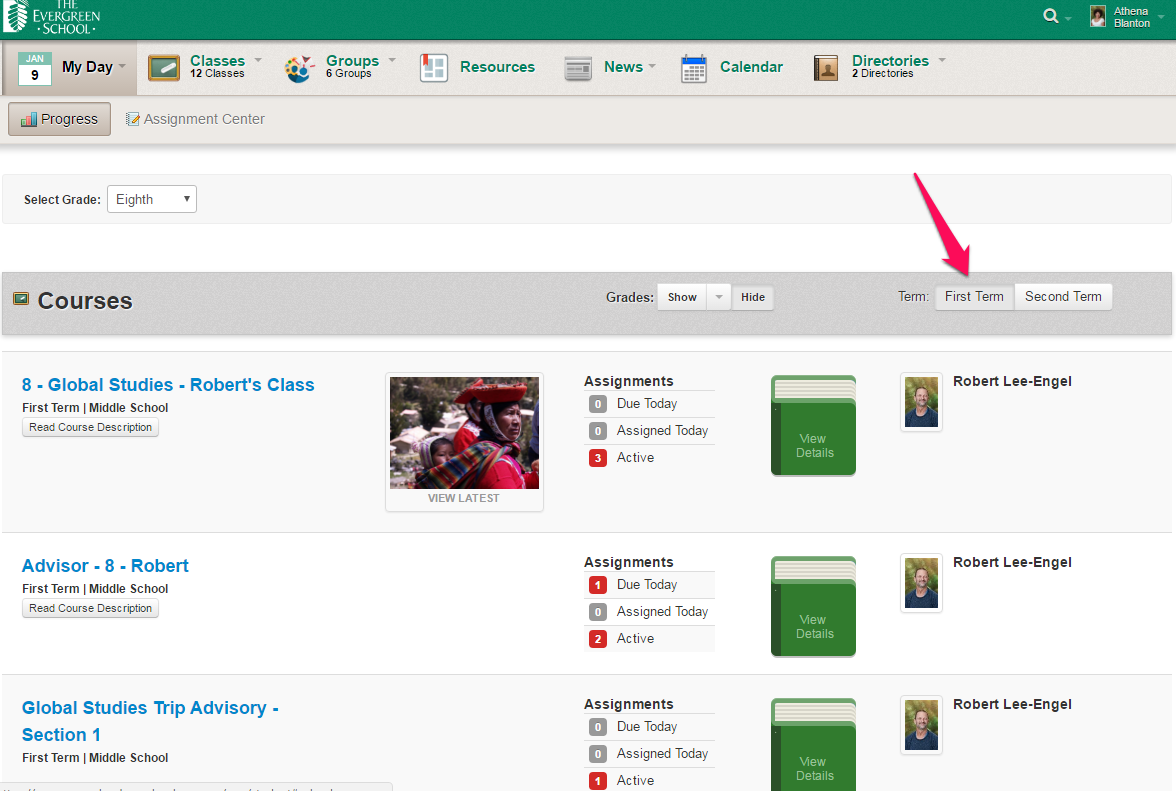Viewport: 1176px width, 791px height.
Task: Read Course Description for Global Studies Robert's Class
Action: tap(90, 427)
